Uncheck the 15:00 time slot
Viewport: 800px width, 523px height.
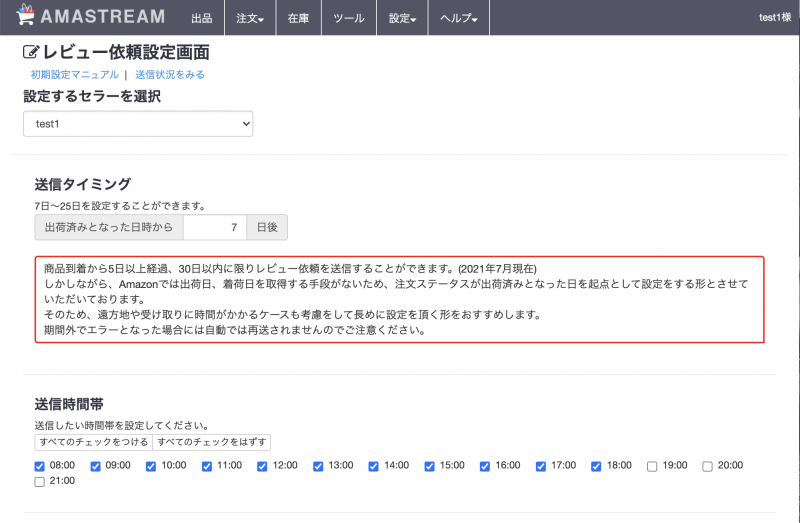[430, 466]
